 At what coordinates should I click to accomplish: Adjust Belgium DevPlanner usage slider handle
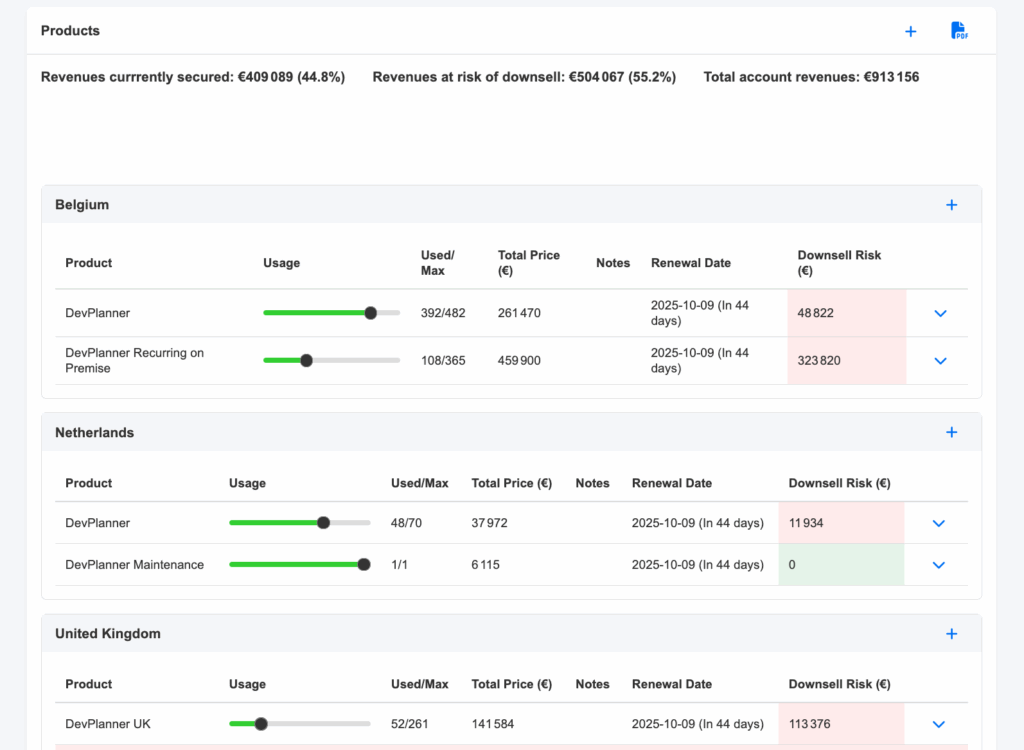370,313
